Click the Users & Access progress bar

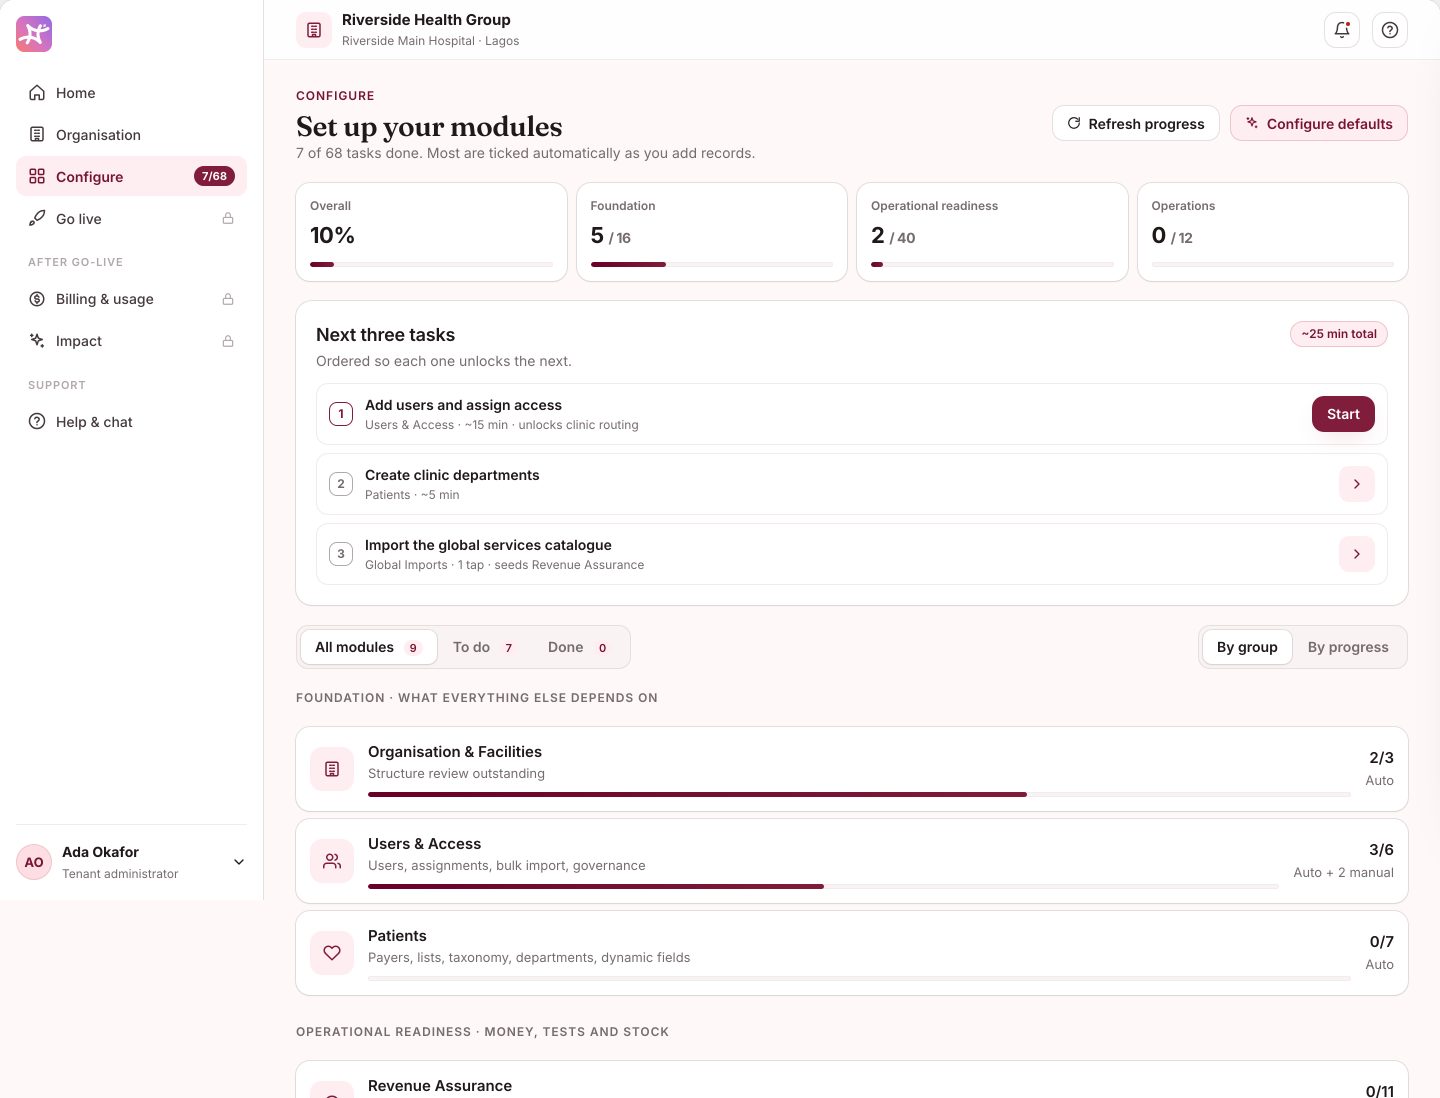coord(823,886)
